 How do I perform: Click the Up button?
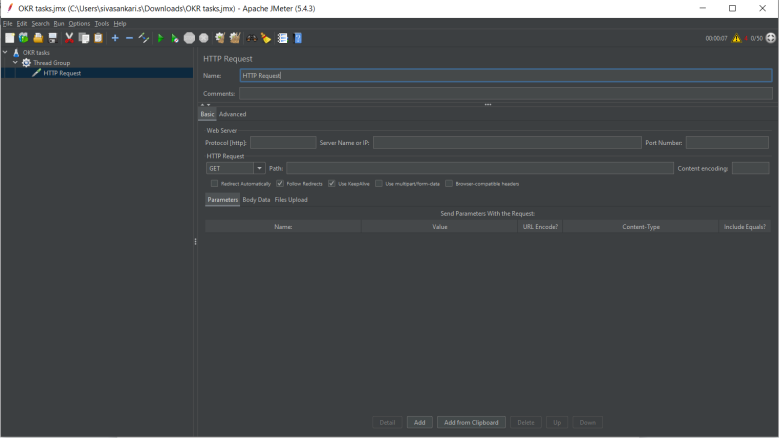[x=557, y=423]
